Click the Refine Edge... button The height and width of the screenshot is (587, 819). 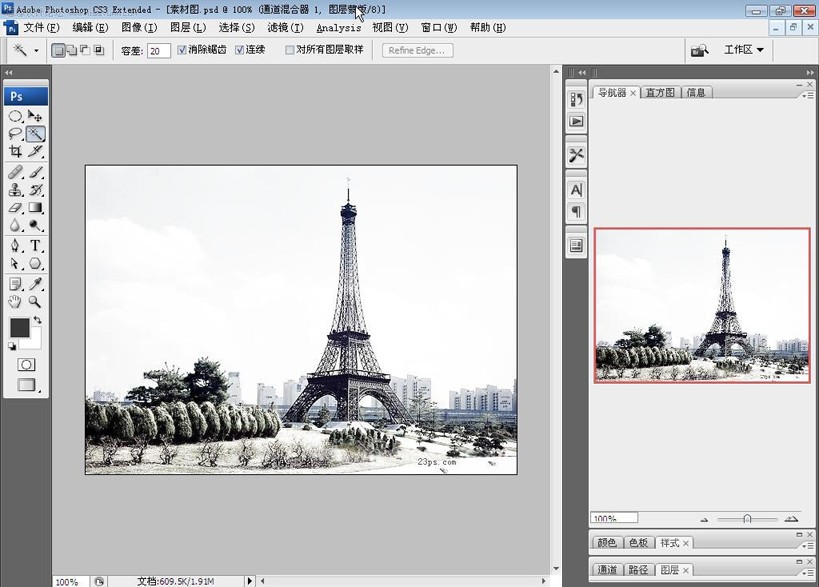point(417,50)
